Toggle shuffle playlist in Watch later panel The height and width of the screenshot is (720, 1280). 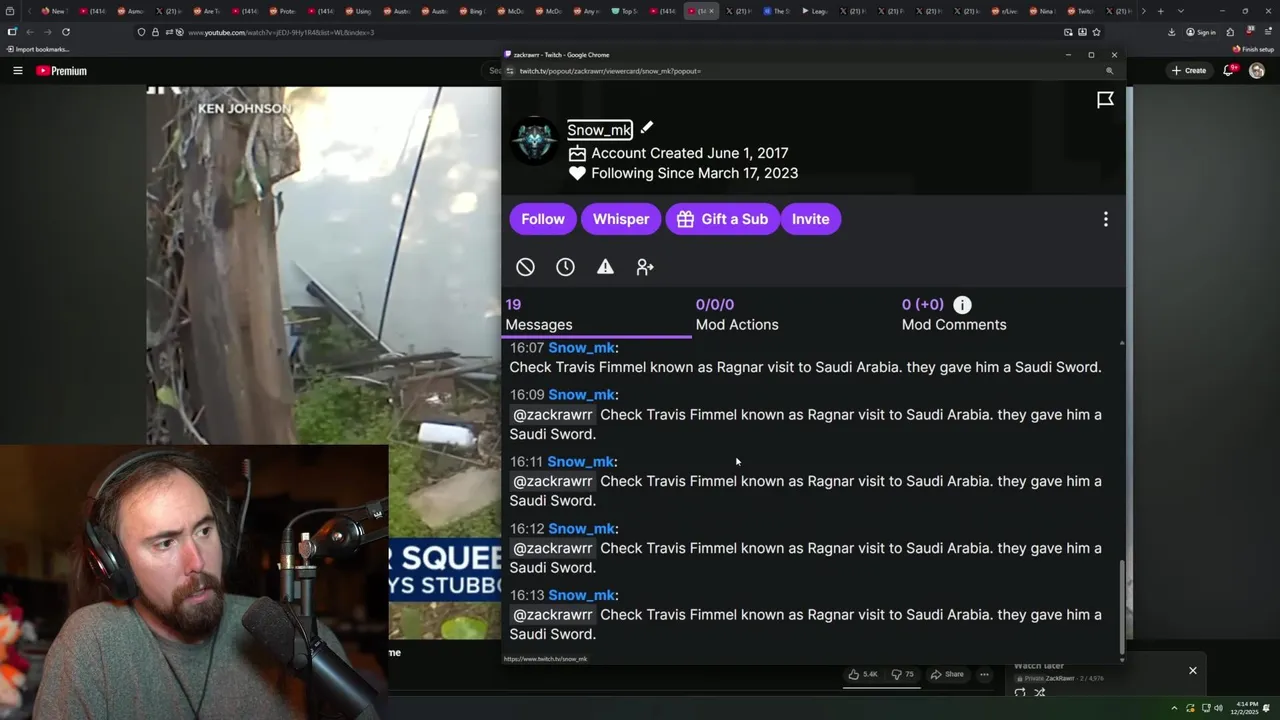(1040, 692)
